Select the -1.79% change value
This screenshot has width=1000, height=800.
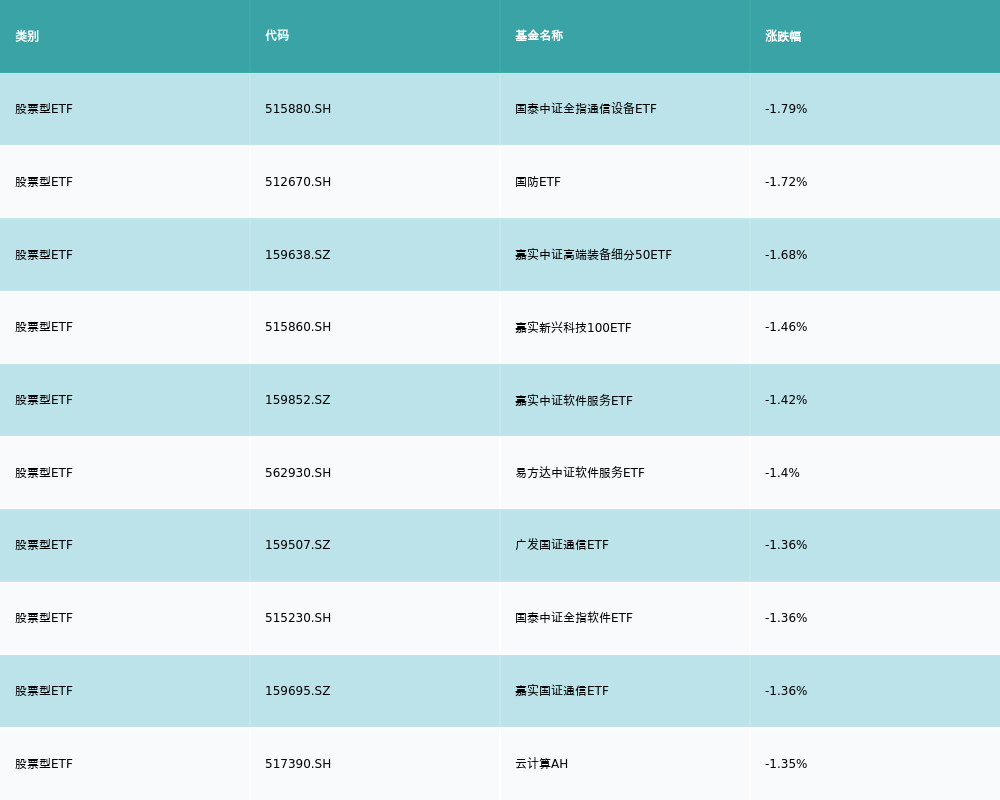click(786, 109)
